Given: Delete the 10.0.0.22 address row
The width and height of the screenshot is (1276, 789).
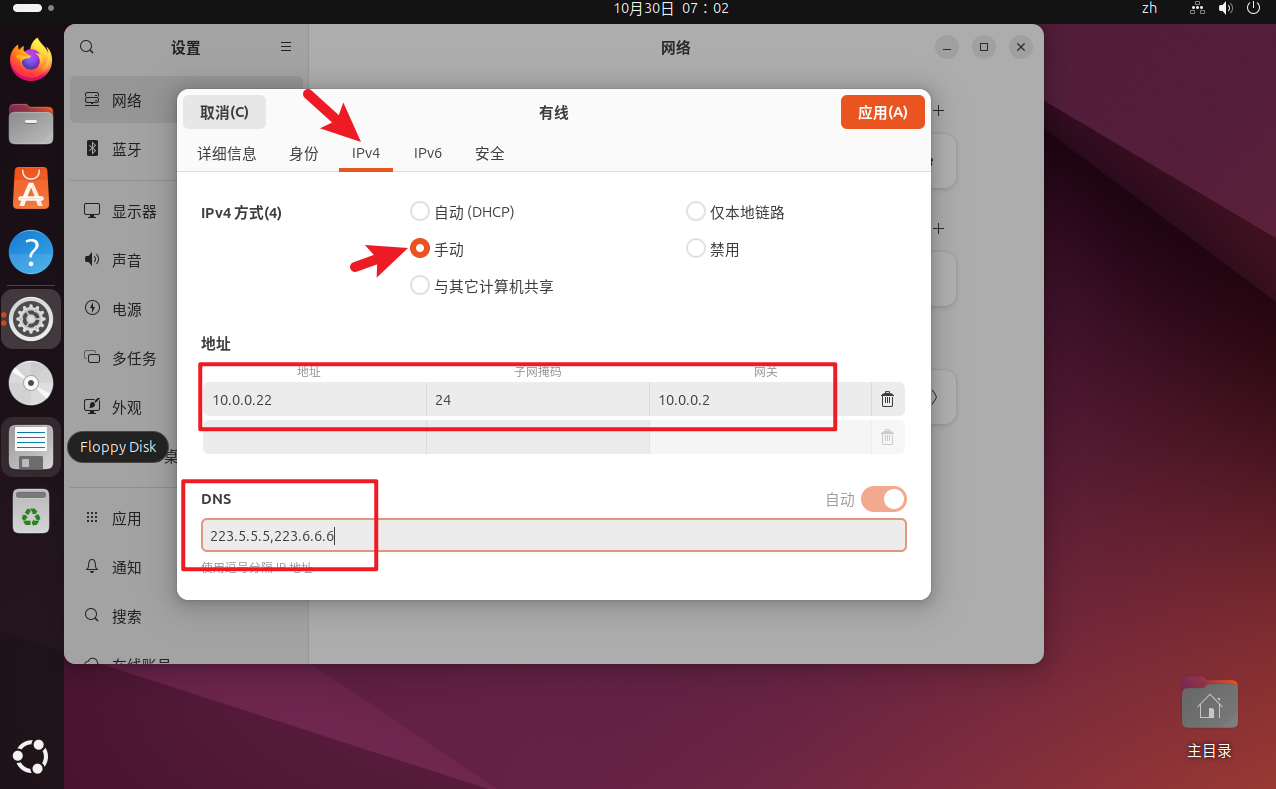Looking at the screenshot, I should 887,400.
